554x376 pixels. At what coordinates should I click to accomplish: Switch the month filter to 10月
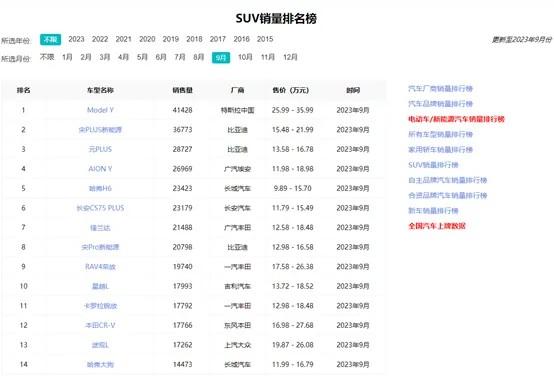(245, 57)
